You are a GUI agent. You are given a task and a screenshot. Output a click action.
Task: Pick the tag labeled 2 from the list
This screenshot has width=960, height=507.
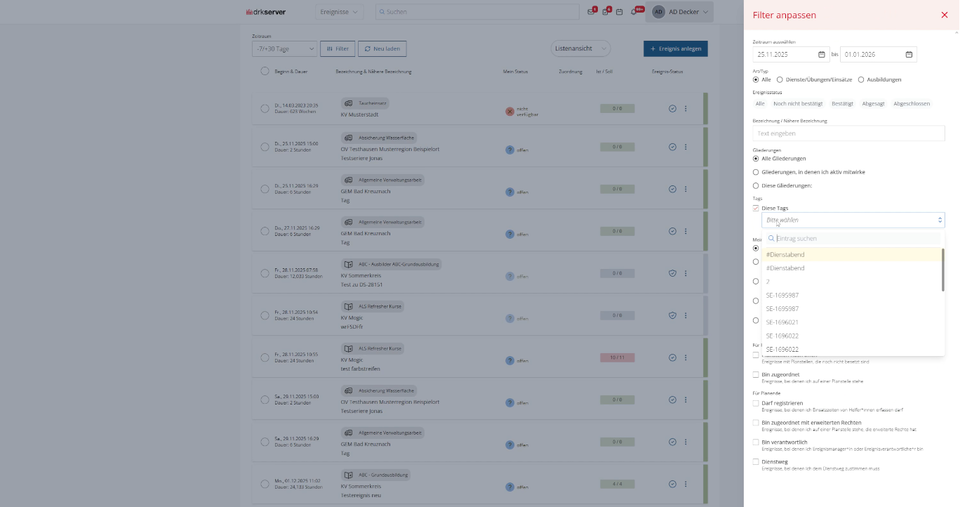coord(768,282)
